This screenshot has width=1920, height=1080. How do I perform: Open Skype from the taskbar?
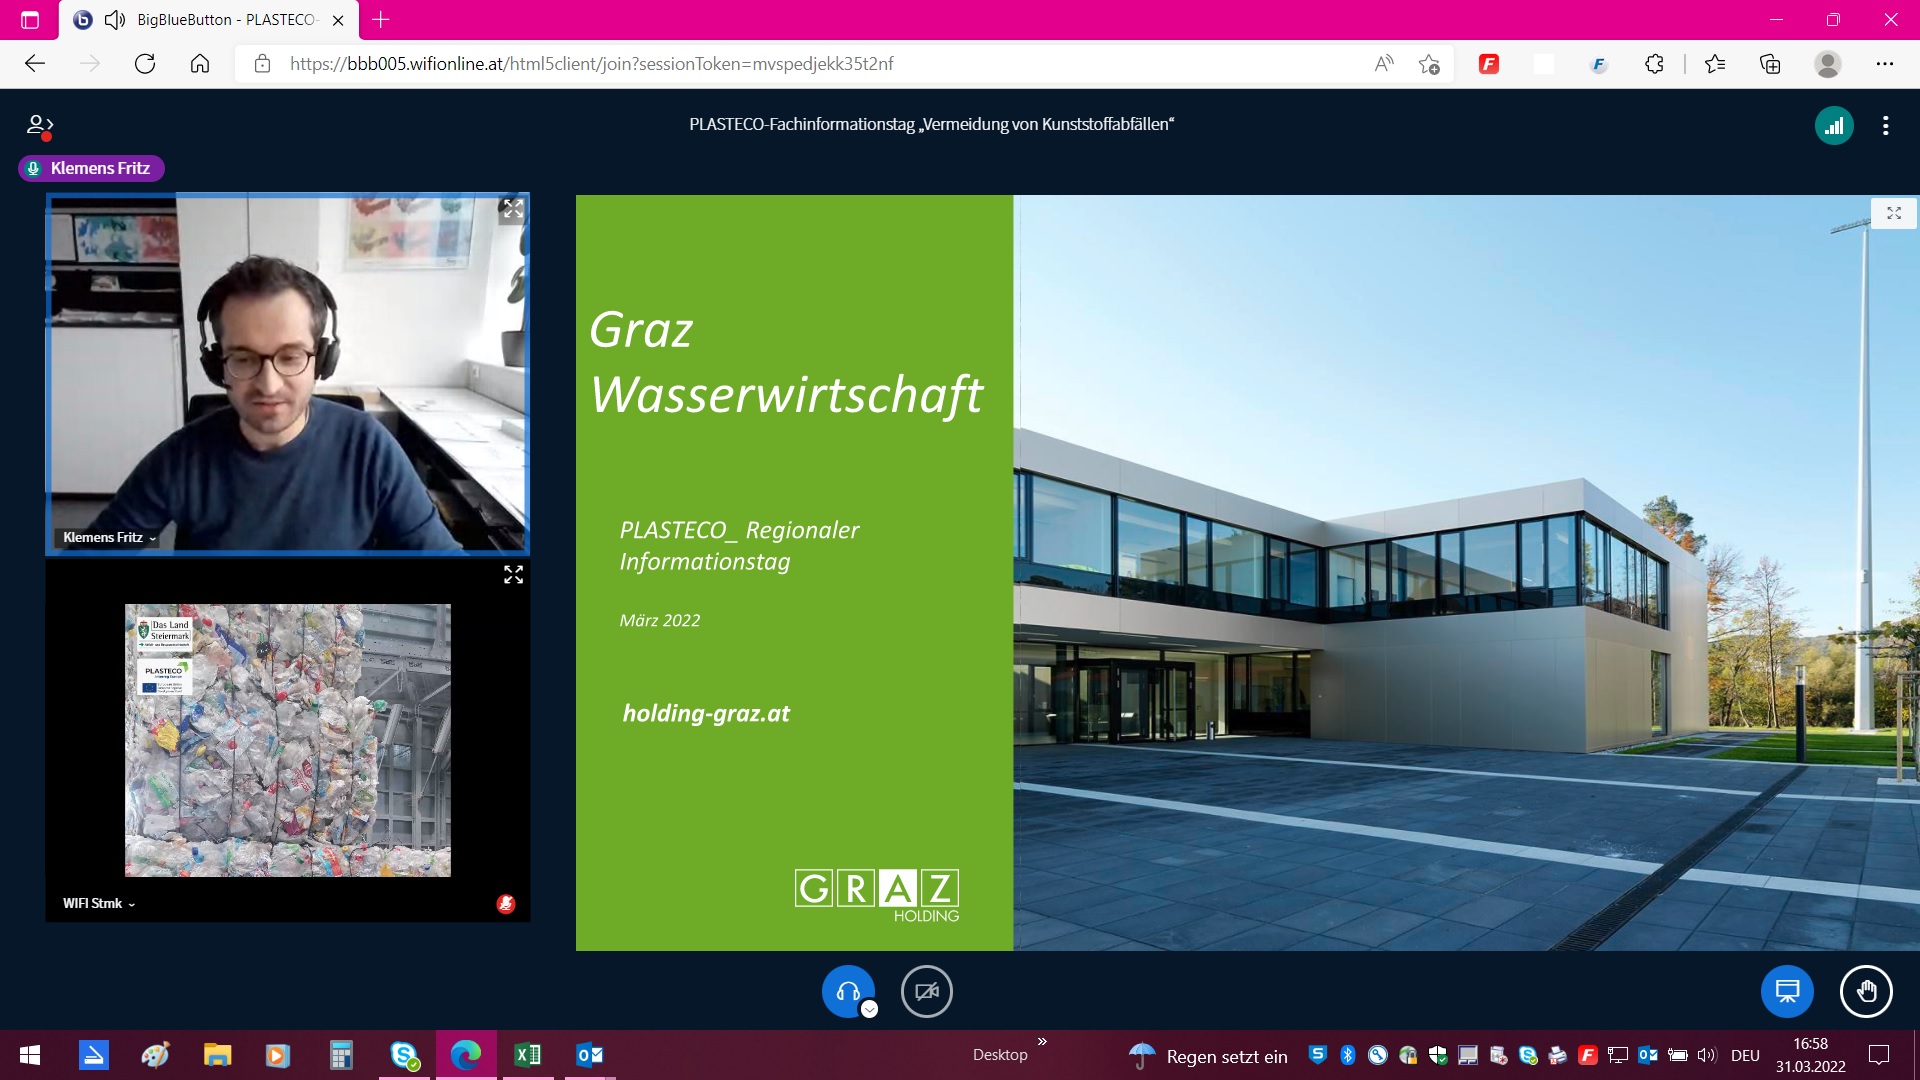tap(404, 1055)
